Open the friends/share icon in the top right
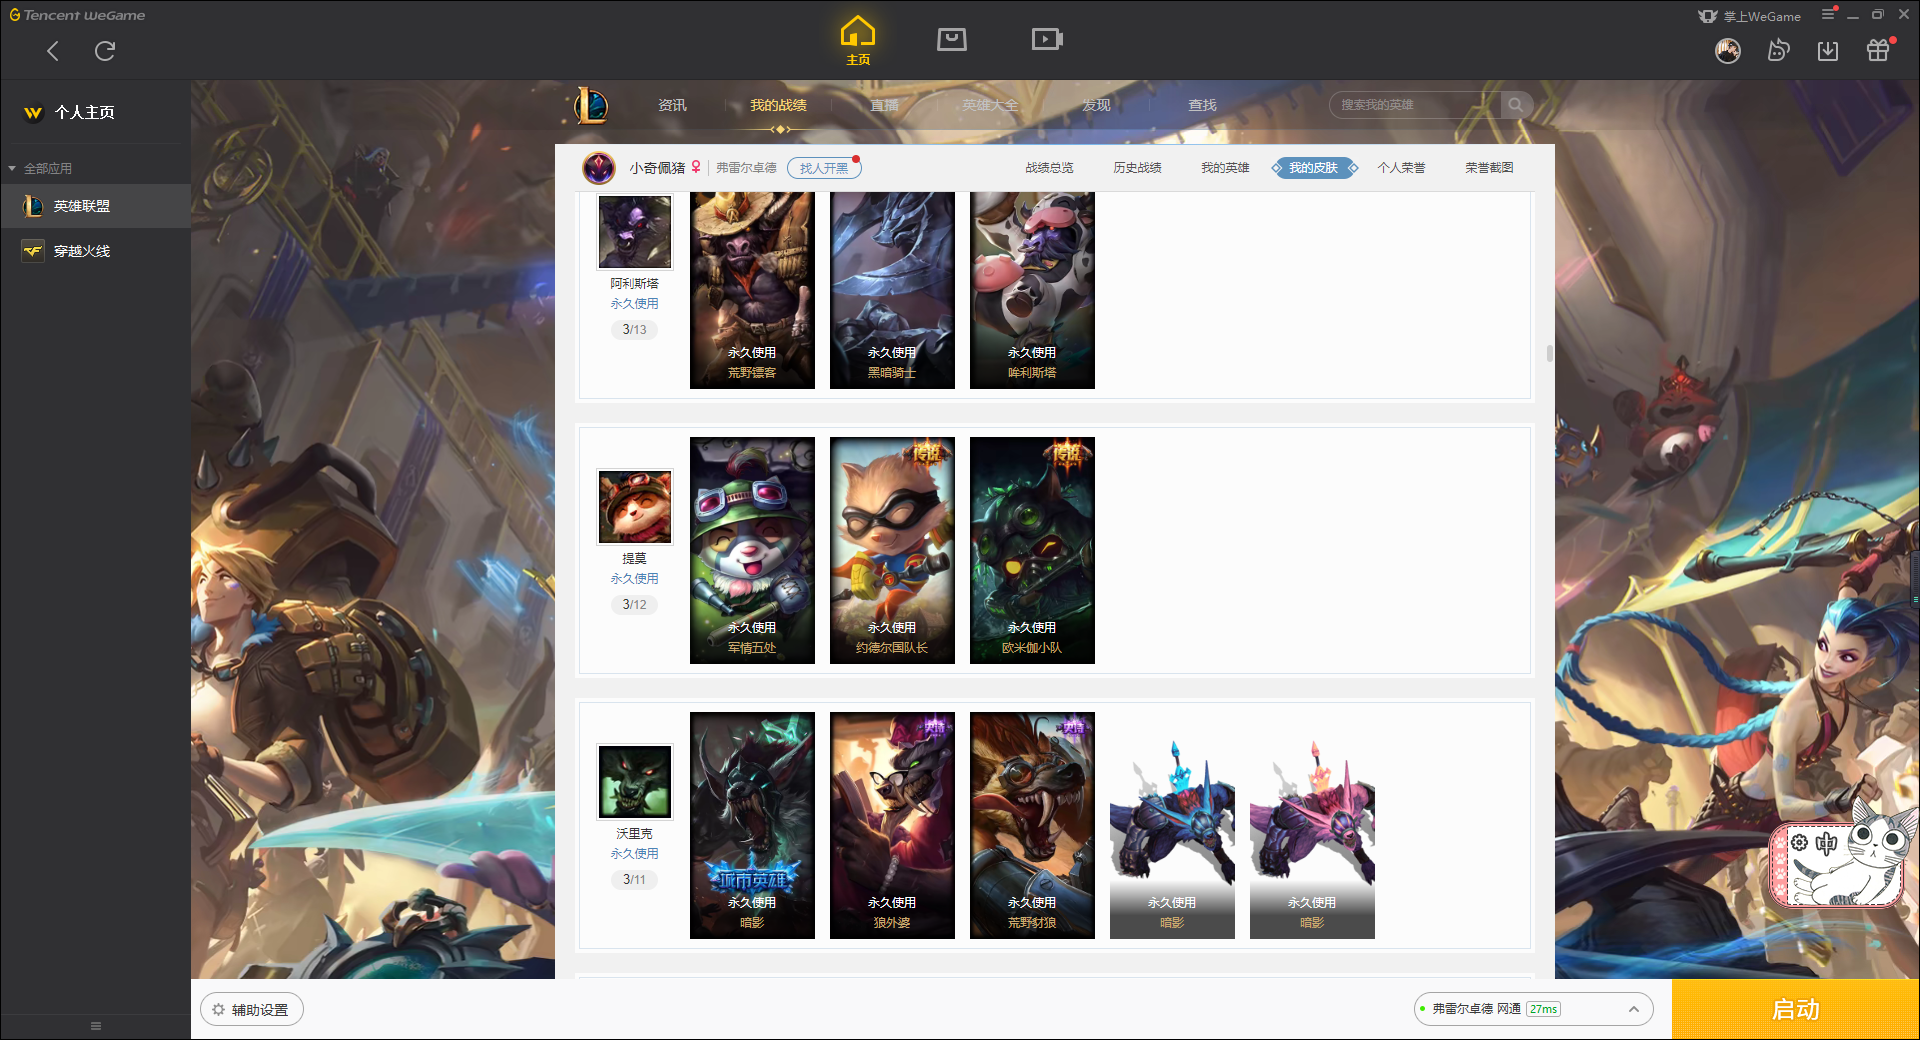Viewport: 1920px width, 1040px height. click(1778, 50)
